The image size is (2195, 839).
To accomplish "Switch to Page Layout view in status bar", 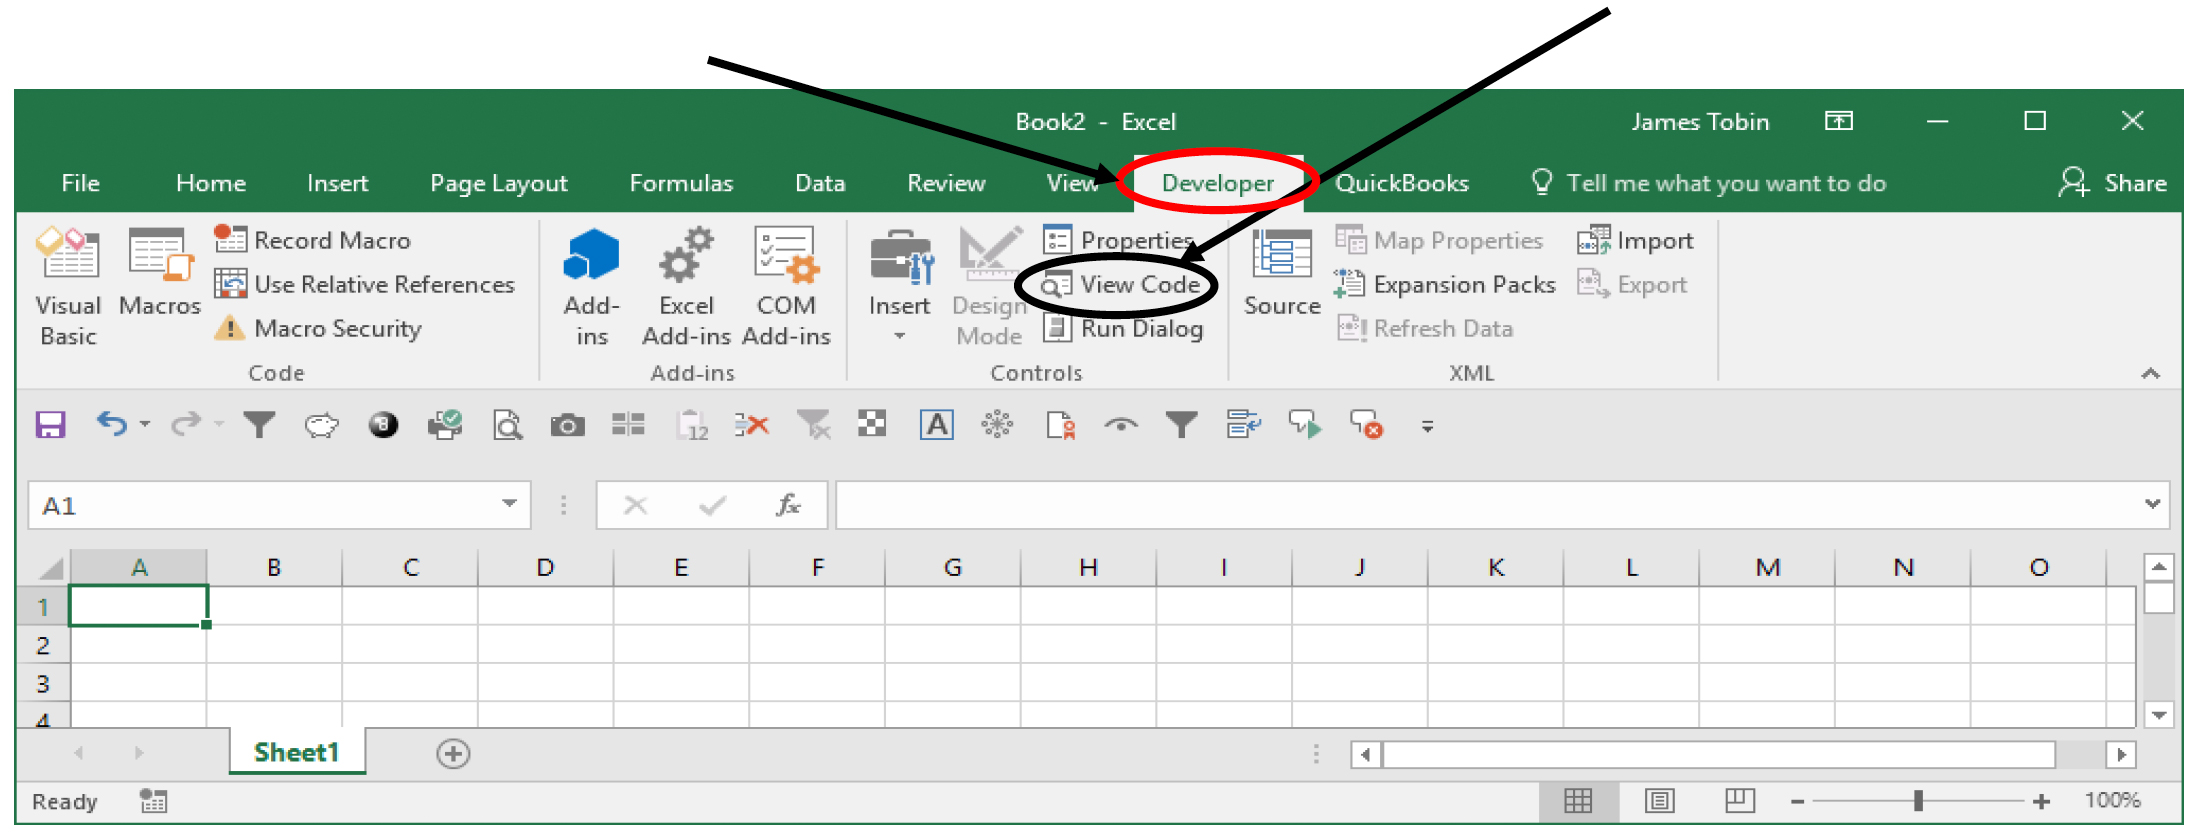I will [x=1659, y=800].
